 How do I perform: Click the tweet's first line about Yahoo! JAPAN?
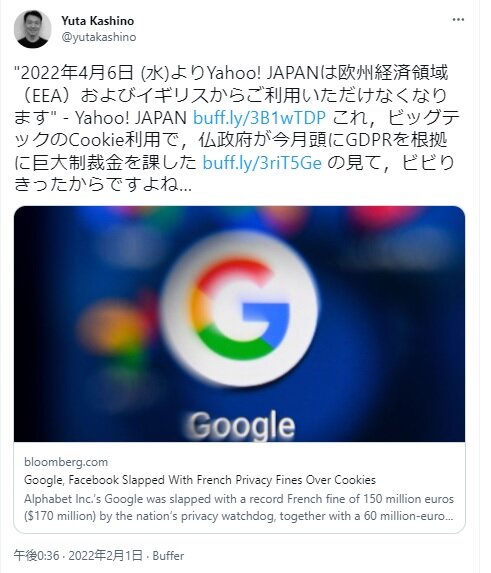231,73
